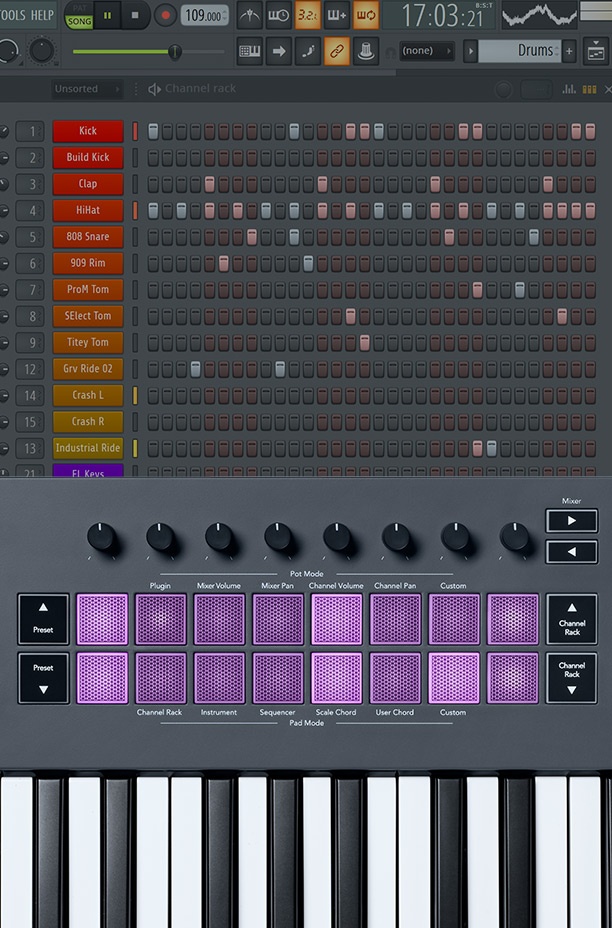
Task: Click the stop button
Action: click(x=135, y=15)
